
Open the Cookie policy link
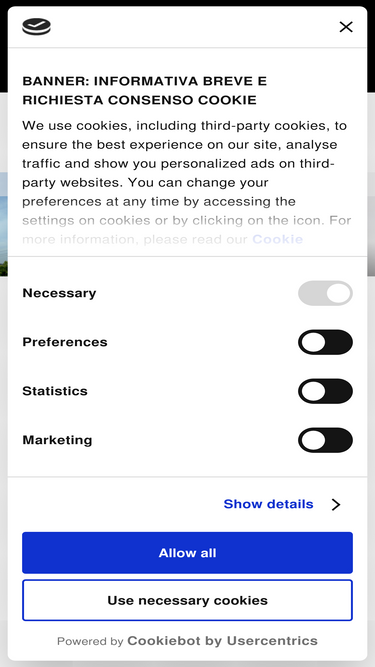click(x=277, y=239)
